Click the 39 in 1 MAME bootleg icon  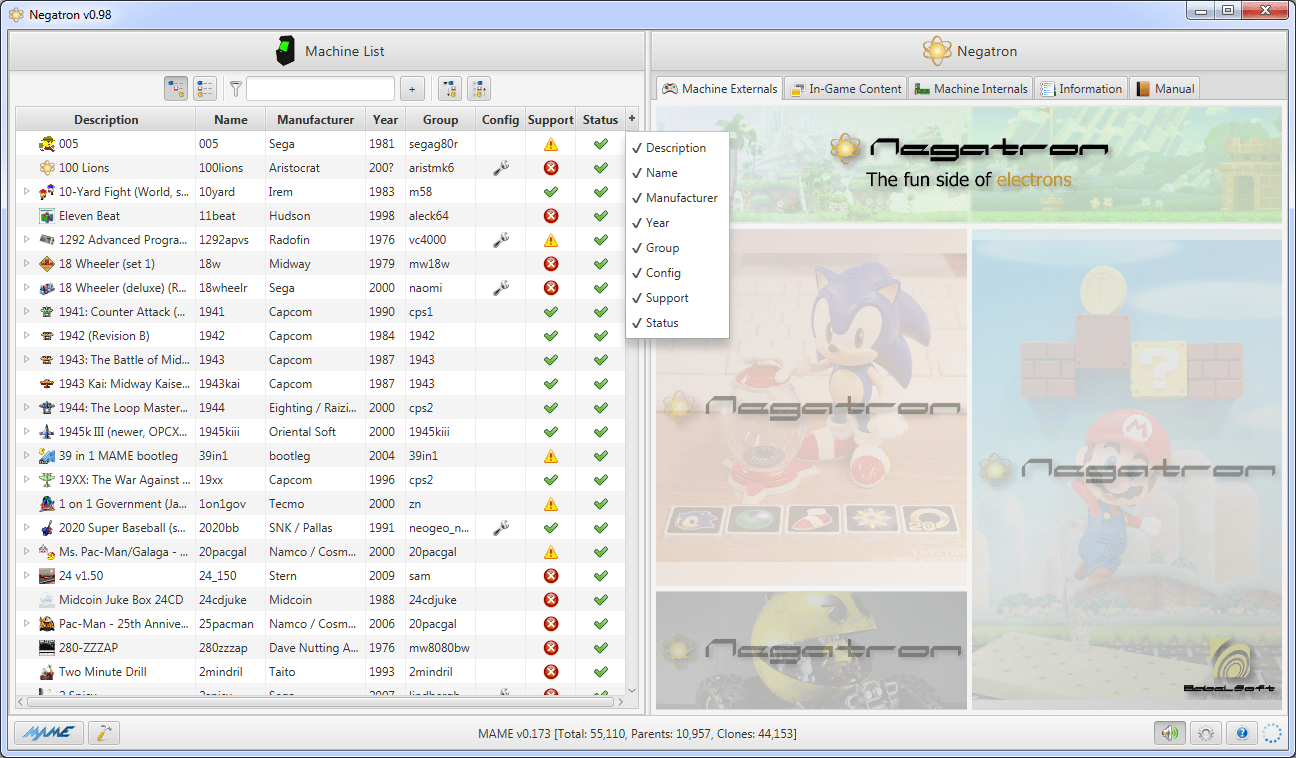click(47, 456)
